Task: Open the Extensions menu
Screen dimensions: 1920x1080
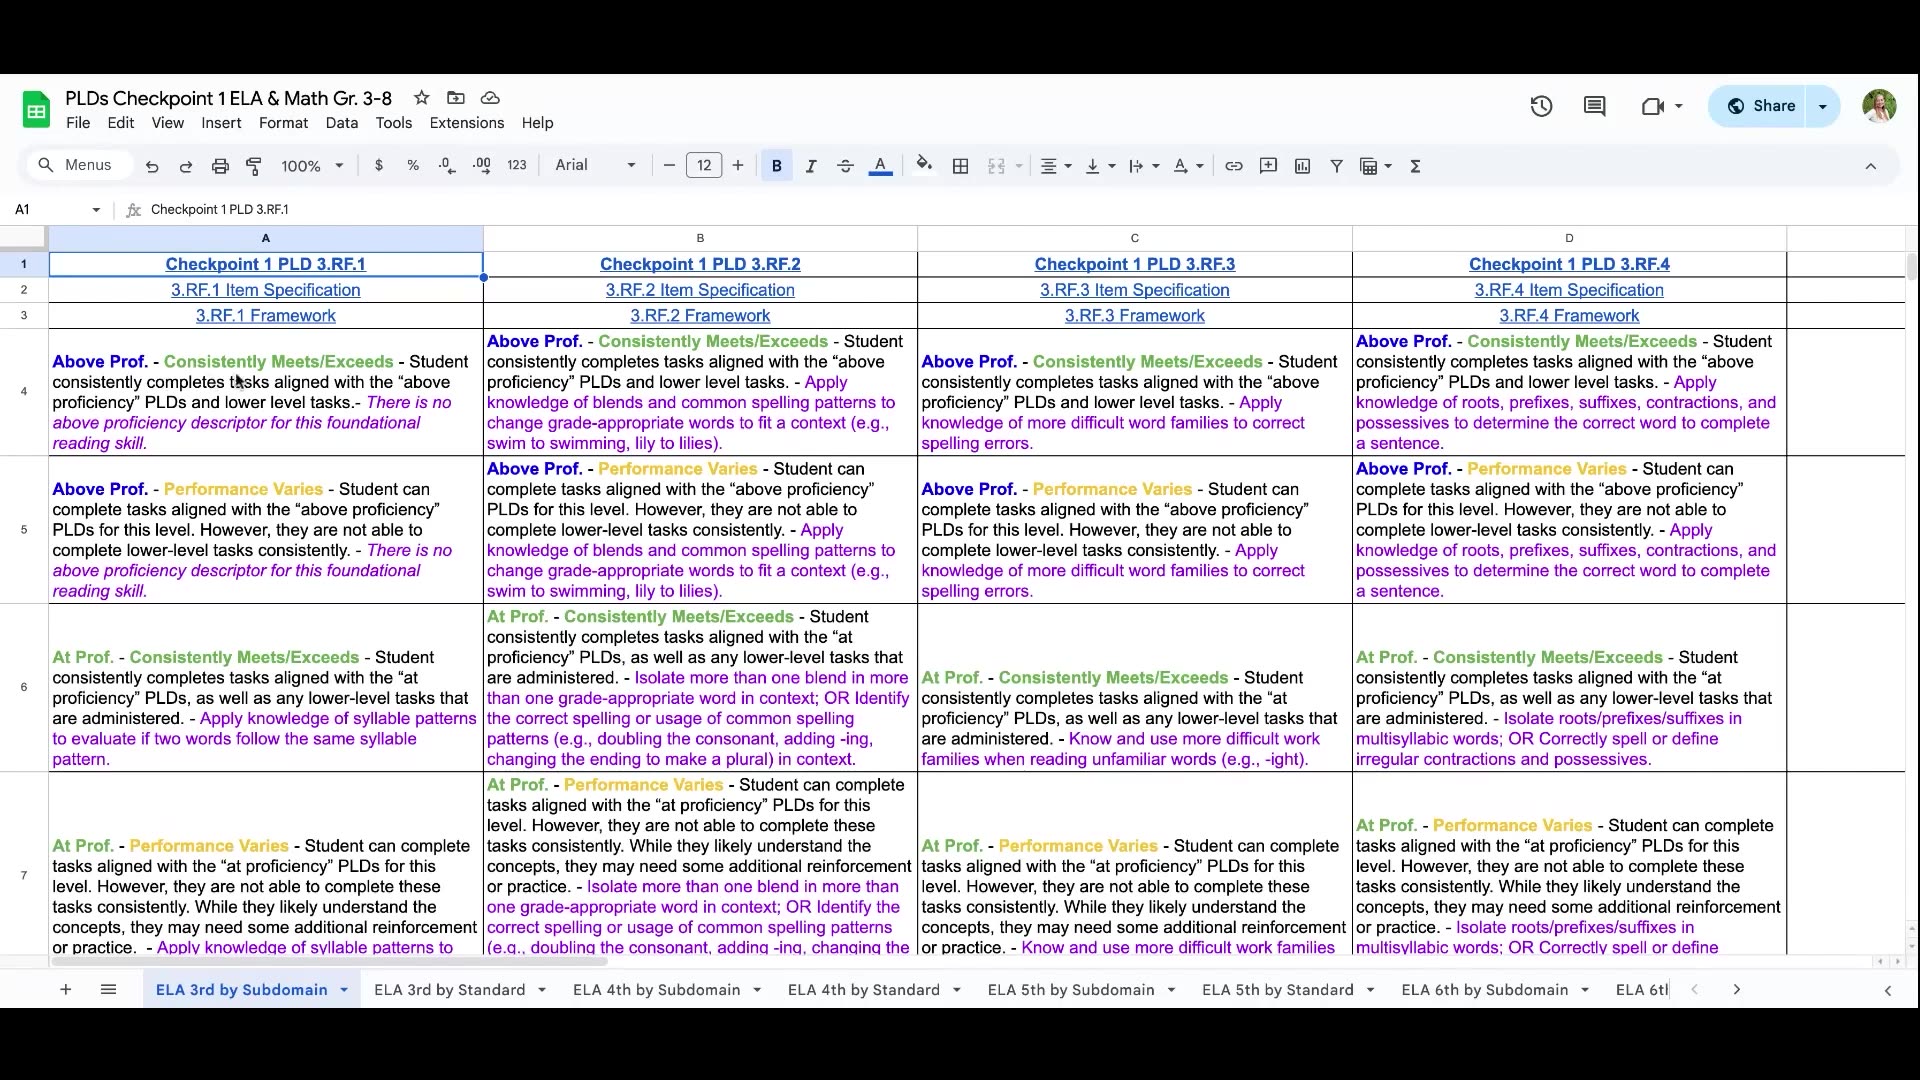Action: pyautogui.click(x=466, y=123)
